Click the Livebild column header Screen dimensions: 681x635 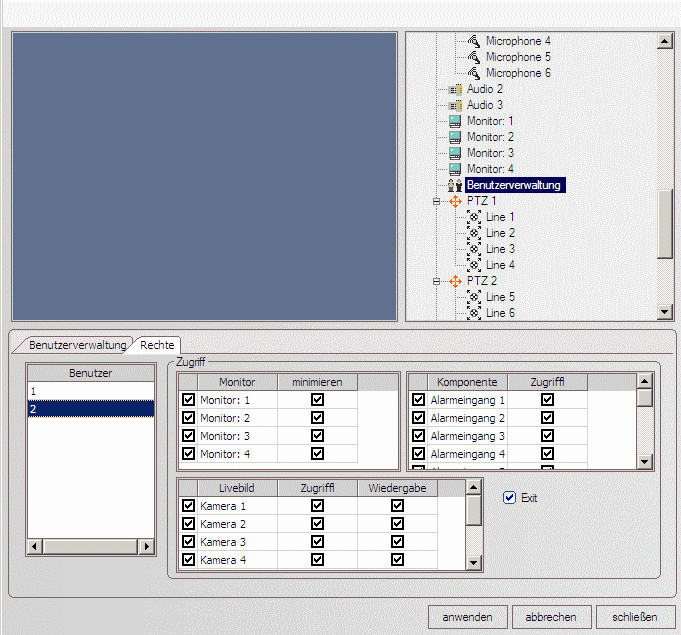(237, 488)
